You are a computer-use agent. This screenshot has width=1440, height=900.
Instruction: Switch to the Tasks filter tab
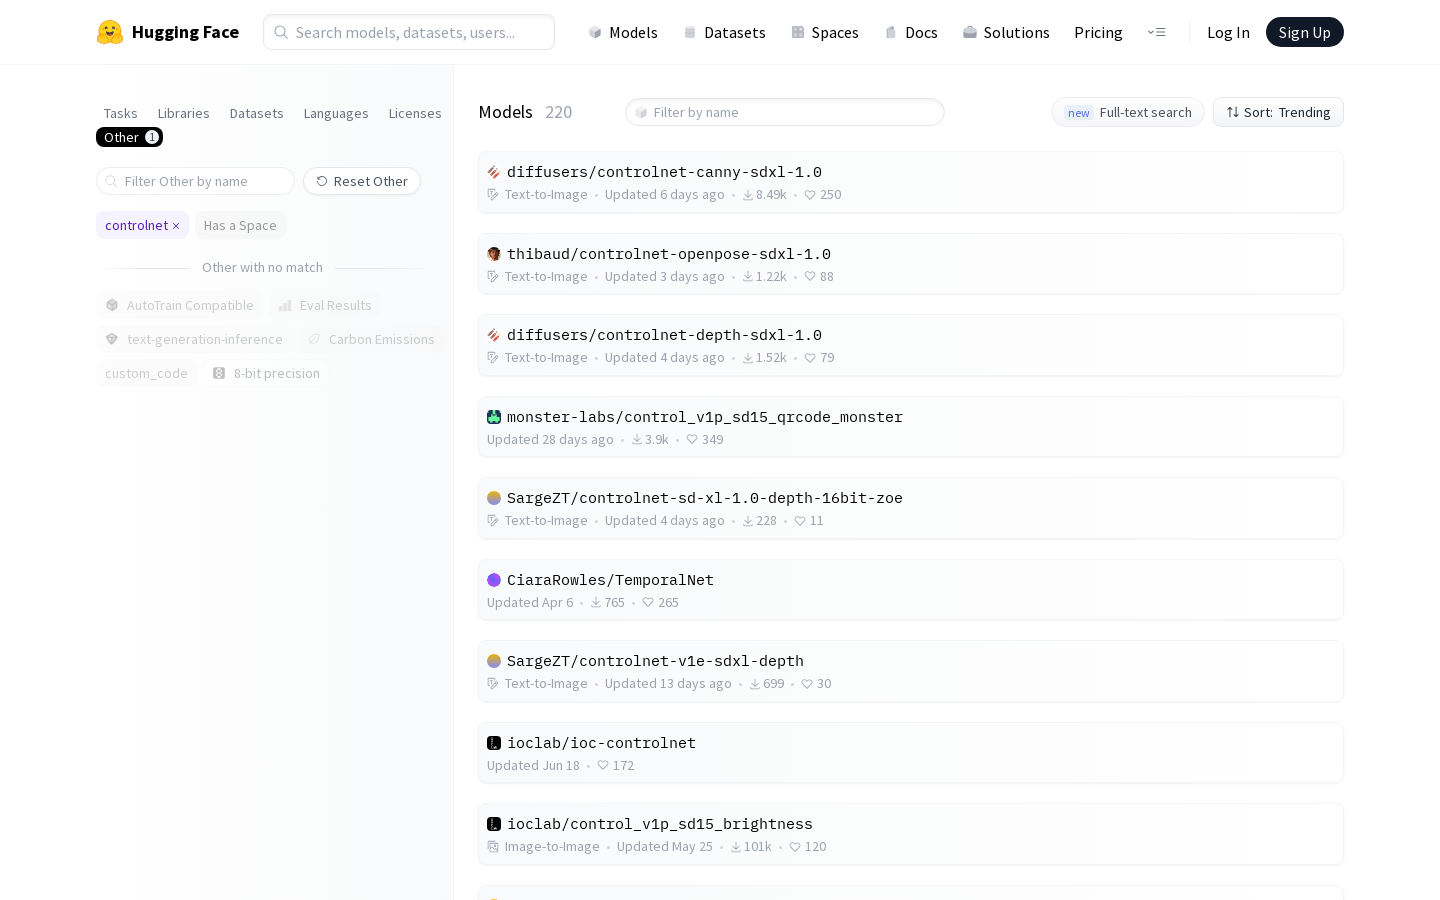[121, 113]
